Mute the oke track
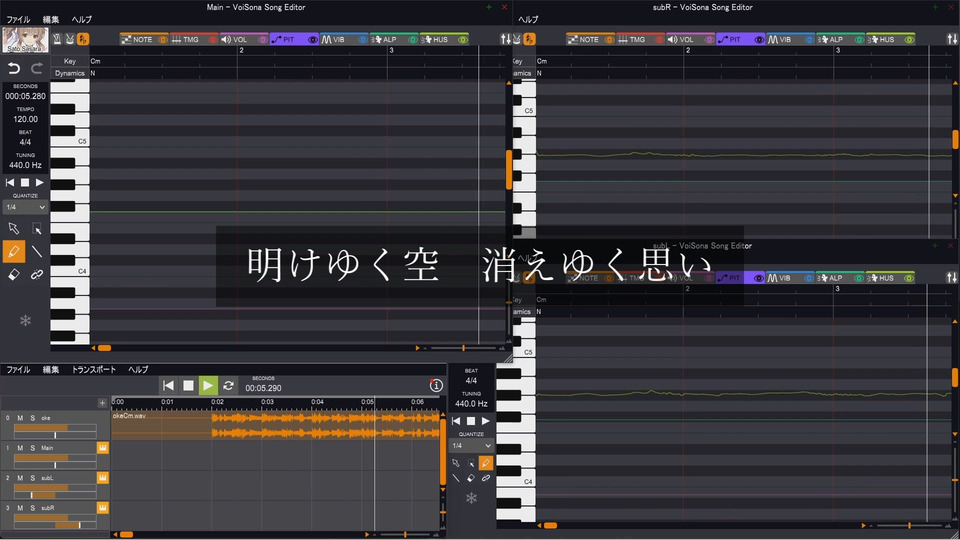Screen dimensions: 960x540 (20, 418)
